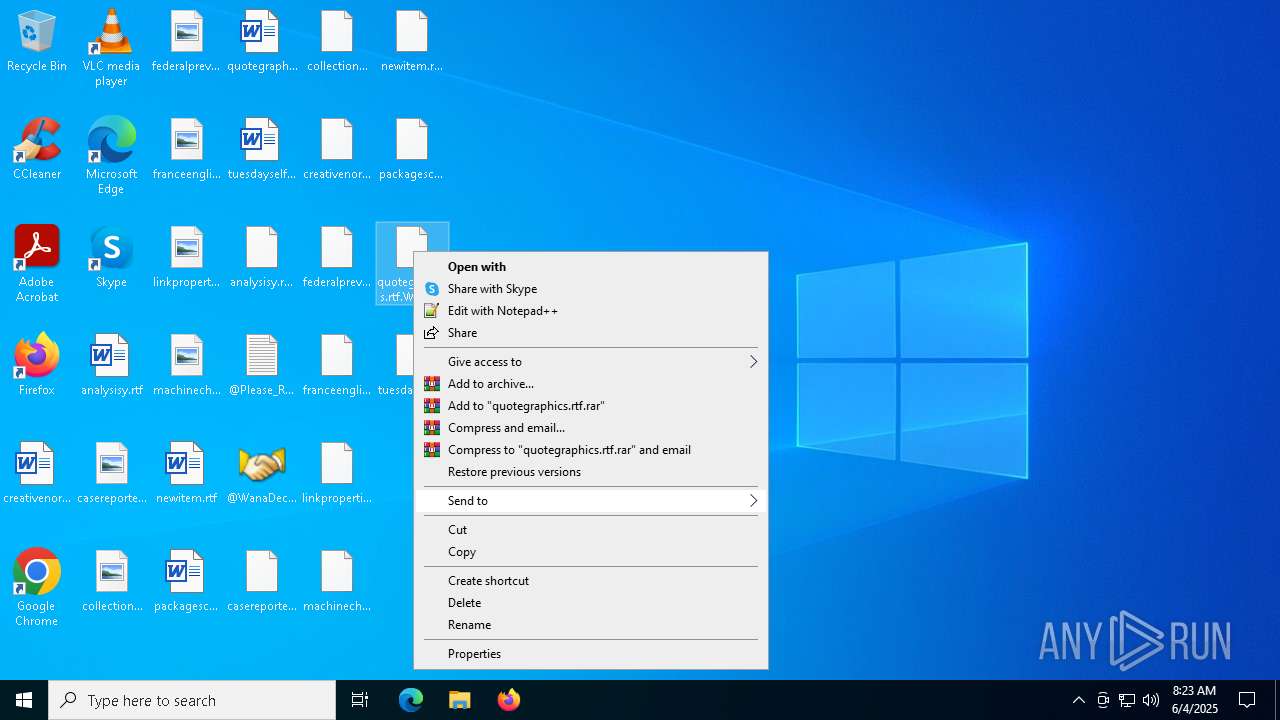Viewport: 1280px width, 720px height.
Task: Choose Add to "quotegraphics.rtf.rar"
Action: pyautogui.click(x=591, y=406)
